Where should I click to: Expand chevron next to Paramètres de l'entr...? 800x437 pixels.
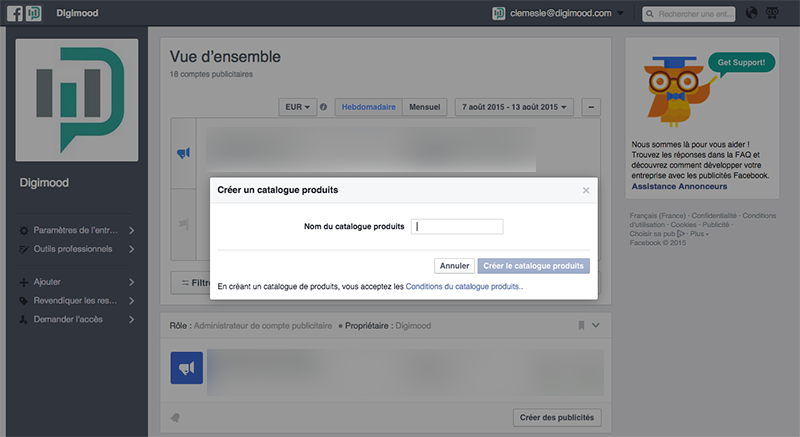pyautogui.click(x=132, y=230)
